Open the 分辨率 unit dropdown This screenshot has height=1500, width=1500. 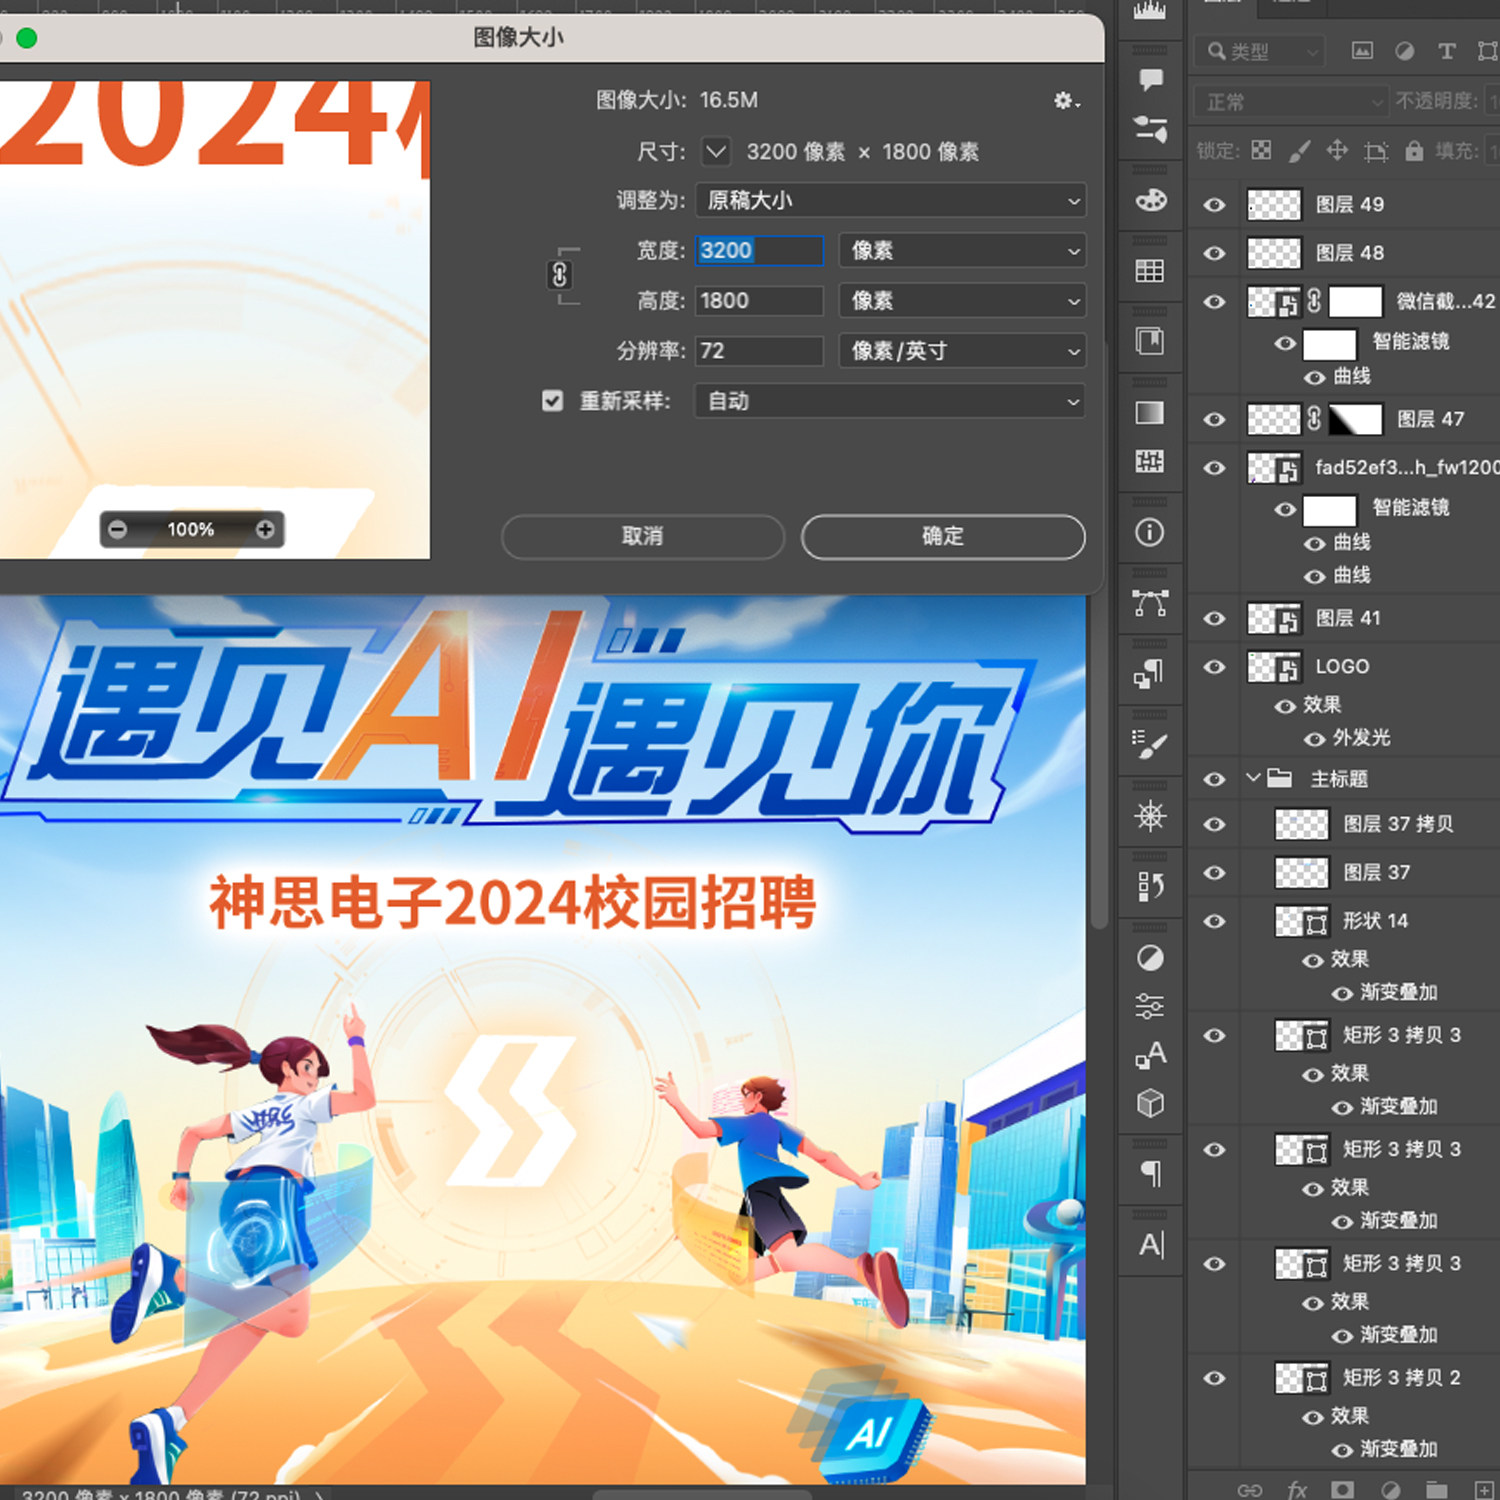coord(962,351)
